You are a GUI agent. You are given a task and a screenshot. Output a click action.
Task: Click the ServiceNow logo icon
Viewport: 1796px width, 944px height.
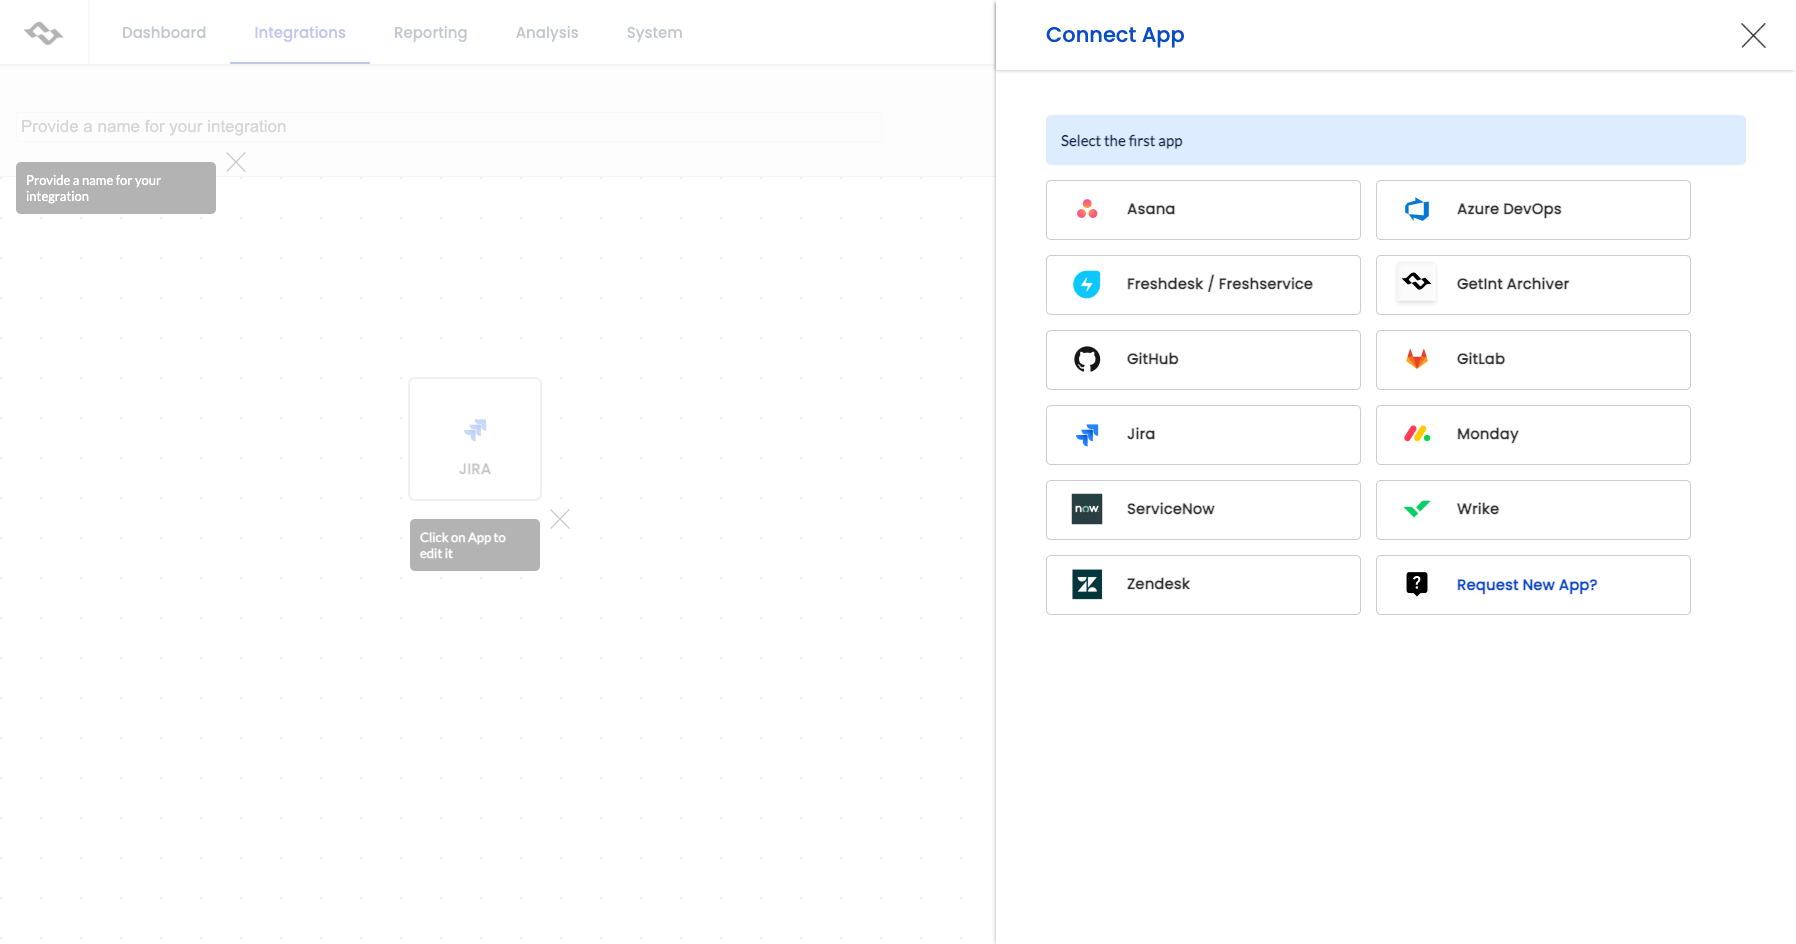click(x=1087, y=509)
